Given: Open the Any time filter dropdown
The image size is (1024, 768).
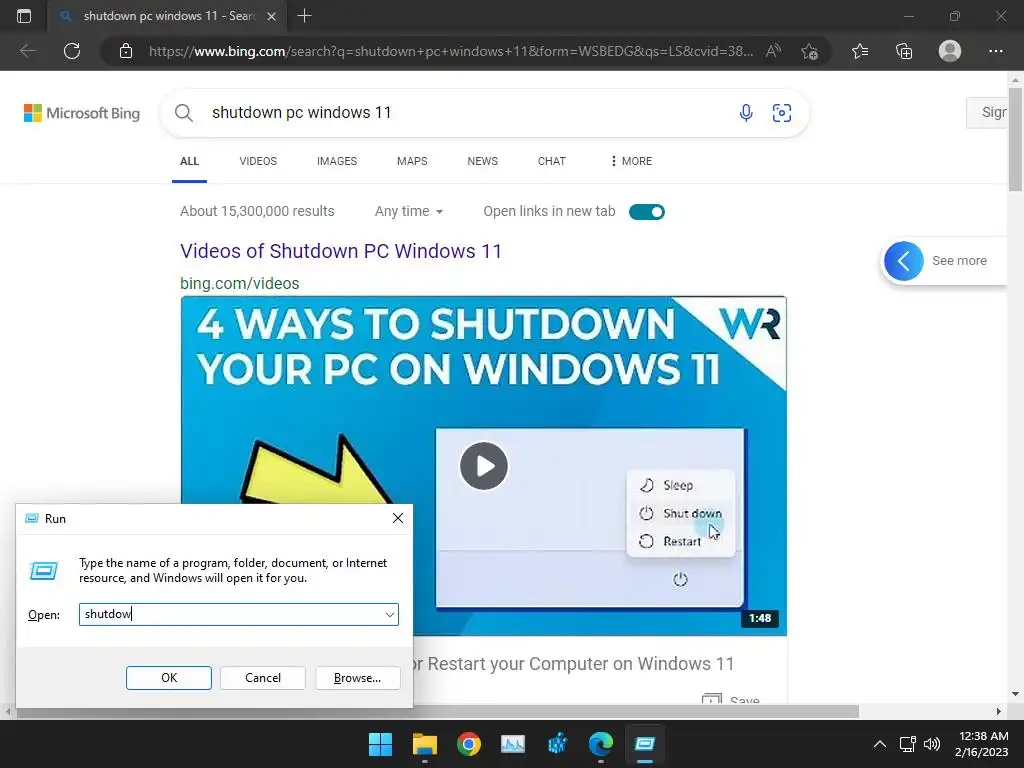Looking at the screenshot, I should pyautogui.click(x=409, y=212).
